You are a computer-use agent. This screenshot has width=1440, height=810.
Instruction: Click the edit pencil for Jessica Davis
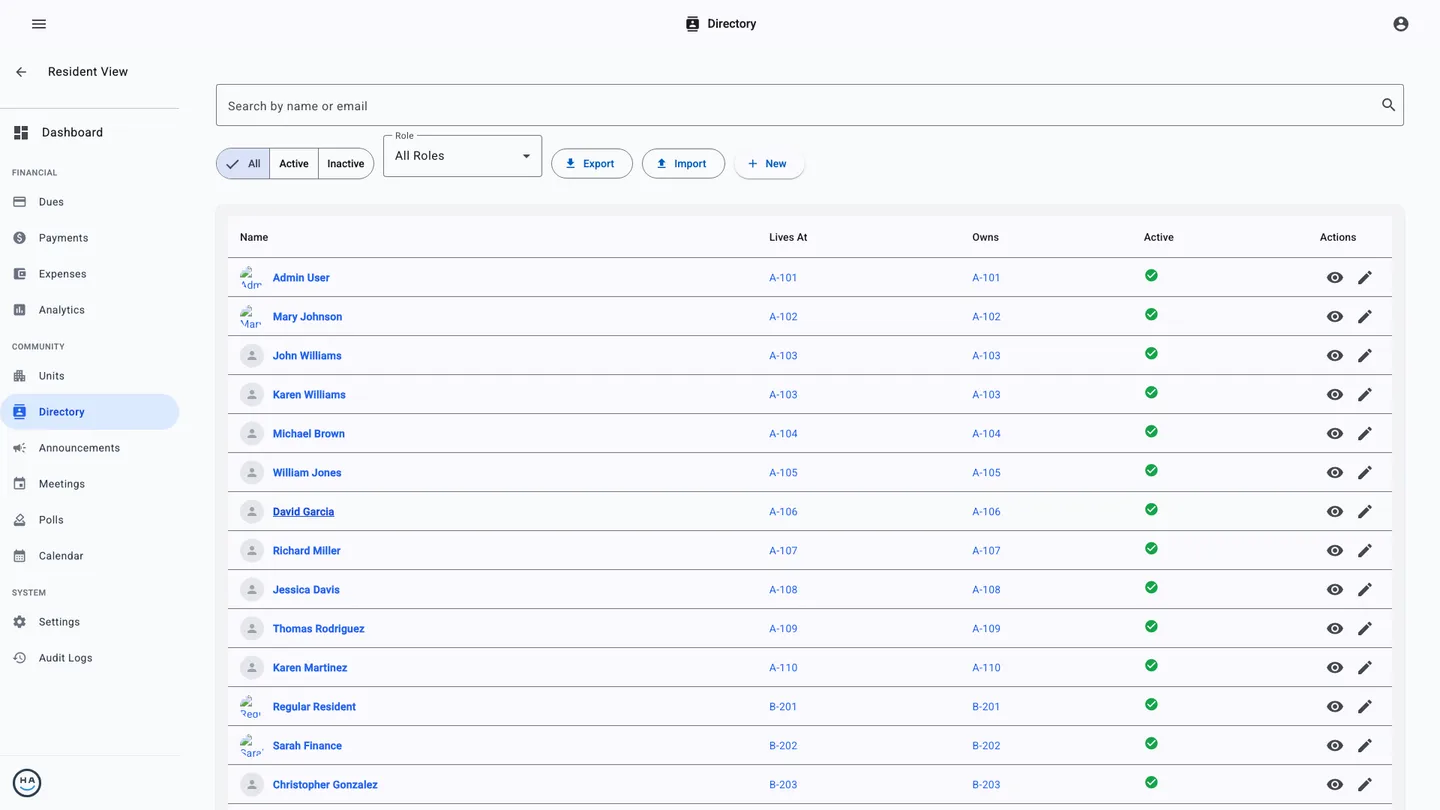tap(1365, 590)
